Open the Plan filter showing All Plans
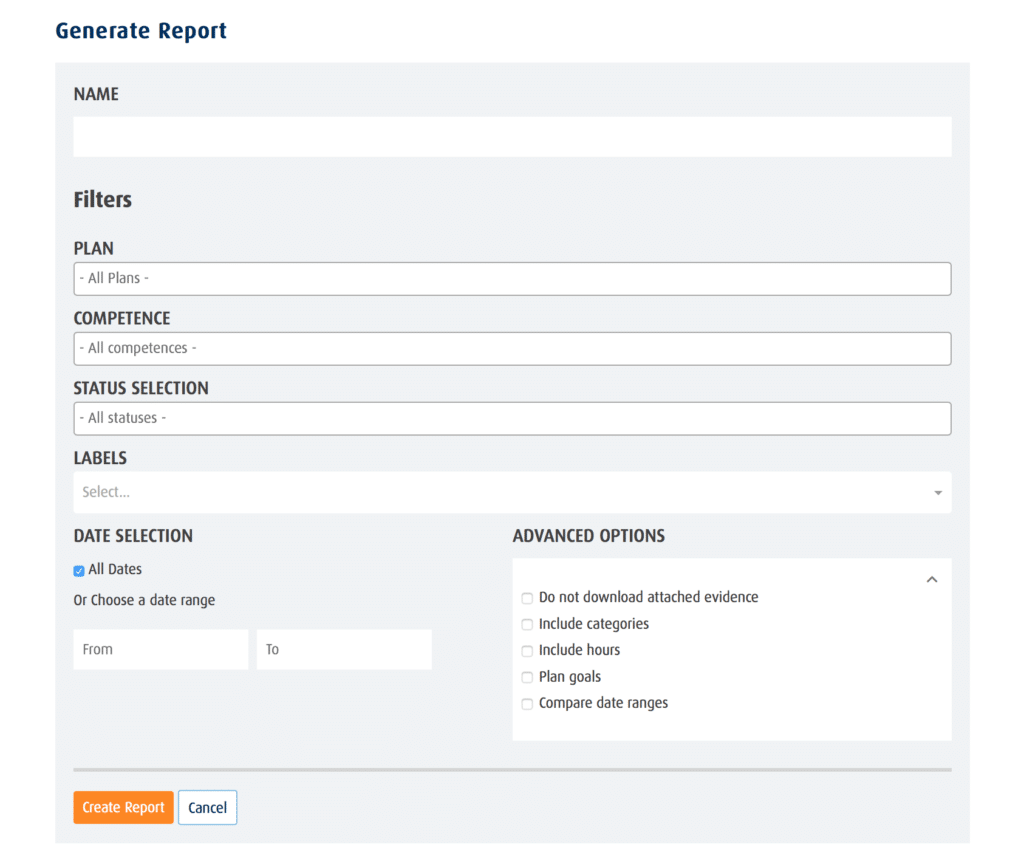The height and width of the screenshot is (864, 1024). [512, 278]
